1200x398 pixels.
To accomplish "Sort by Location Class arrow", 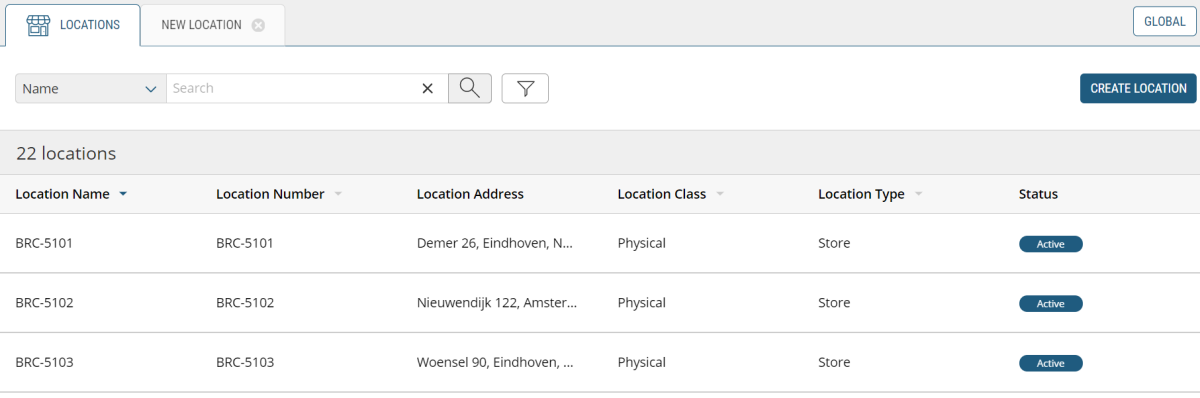I will pyautogui.click(x=720, y=194).
